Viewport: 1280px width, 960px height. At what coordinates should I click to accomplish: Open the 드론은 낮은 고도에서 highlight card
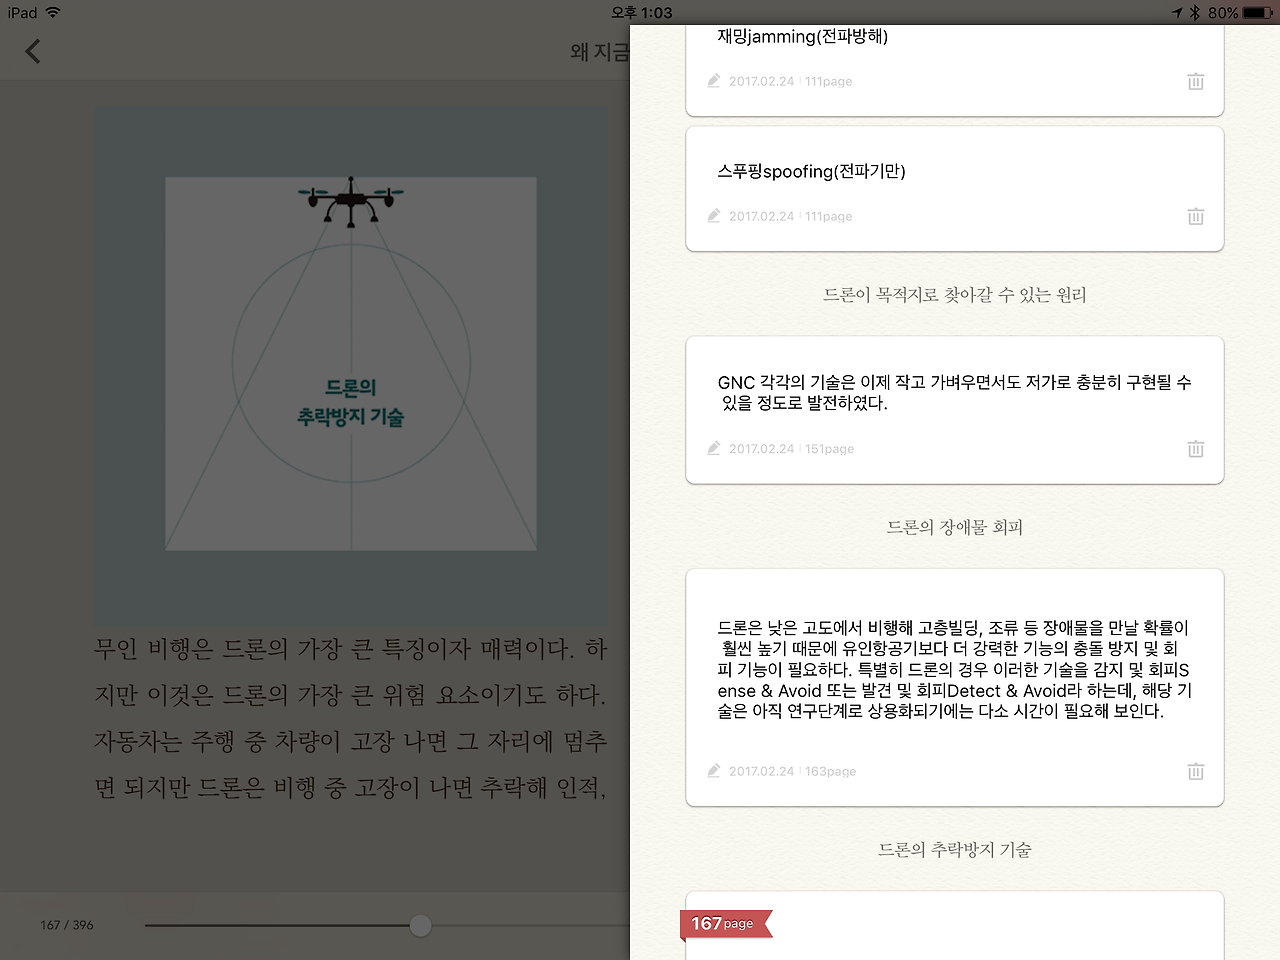pyautogui.click(x=955, y=687)
